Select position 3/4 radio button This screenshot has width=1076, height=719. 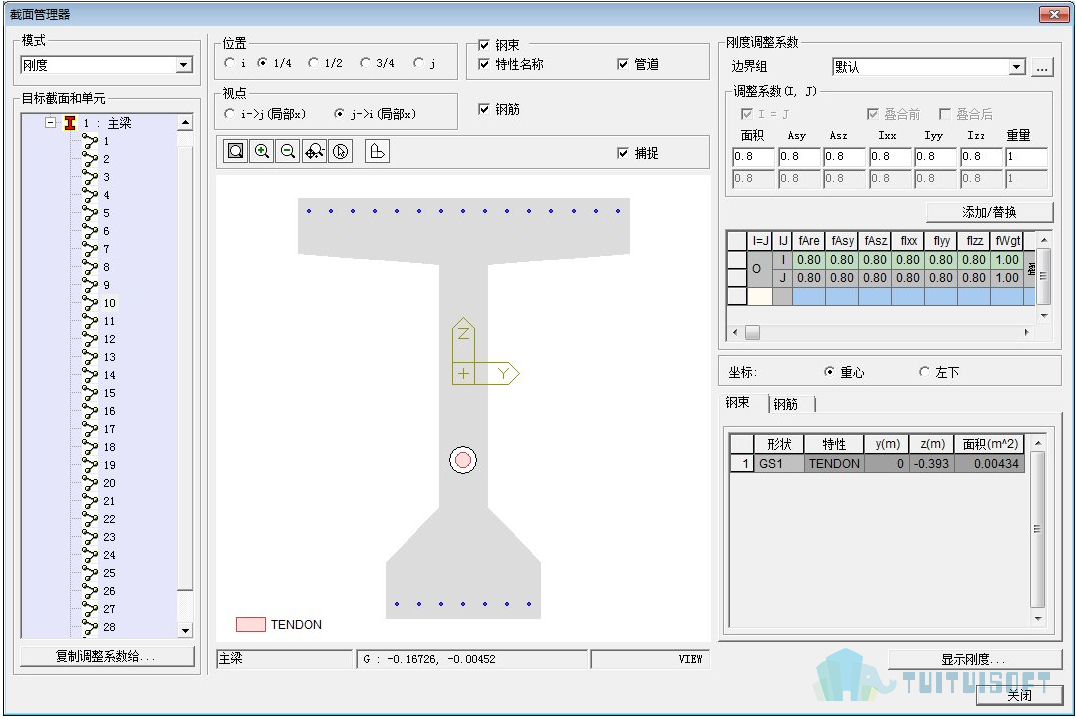click(365, 62)
